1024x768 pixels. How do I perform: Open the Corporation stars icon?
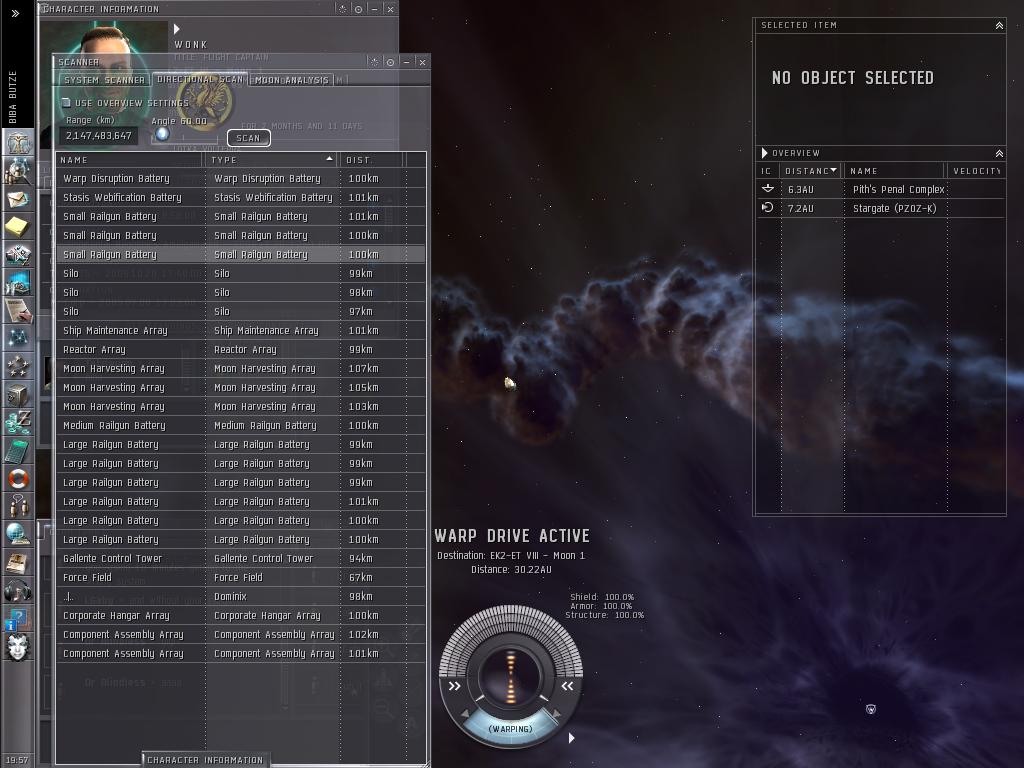coord(18,366)
